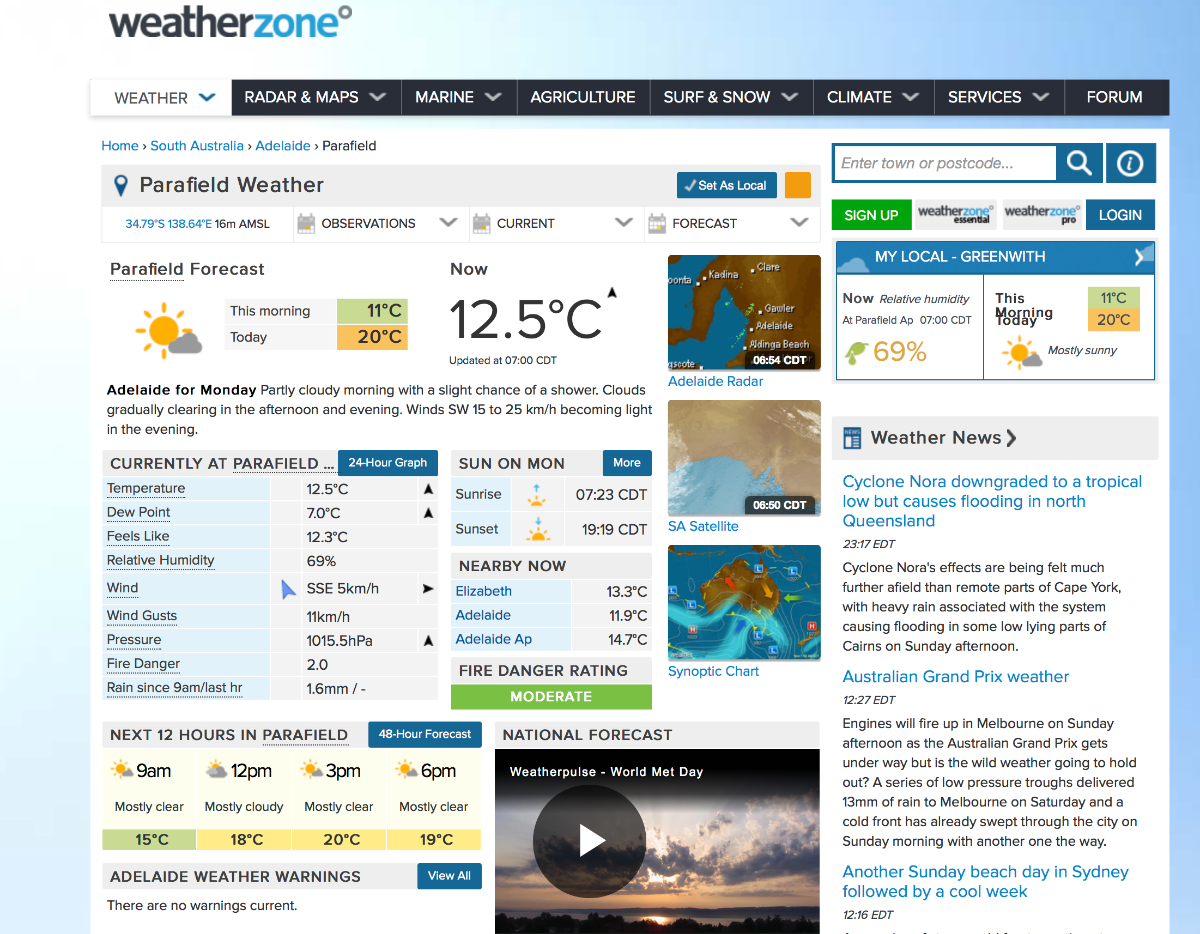Screen dimensions: 1200x934
Task: Click the Sign Up button
Action: (871, 215)
